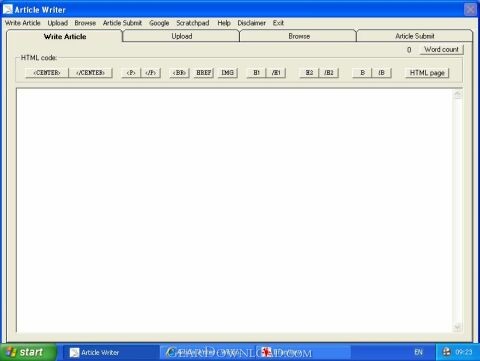The width and height of the screenshot is (480, 361).
Task: Open the Windows start button
Action: [27, 352]
